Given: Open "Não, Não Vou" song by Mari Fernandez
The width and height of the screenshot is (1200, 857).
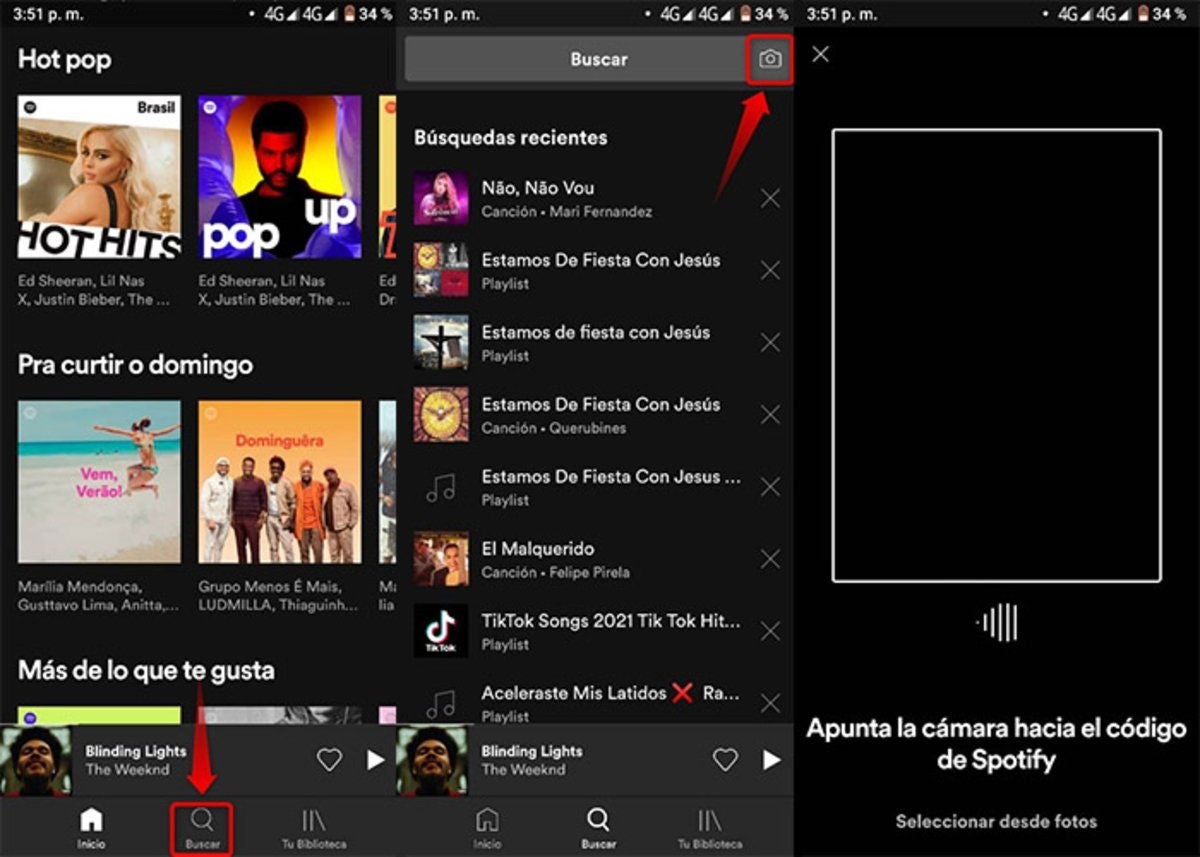Looking at the screenshot, I should click(595, 198).
